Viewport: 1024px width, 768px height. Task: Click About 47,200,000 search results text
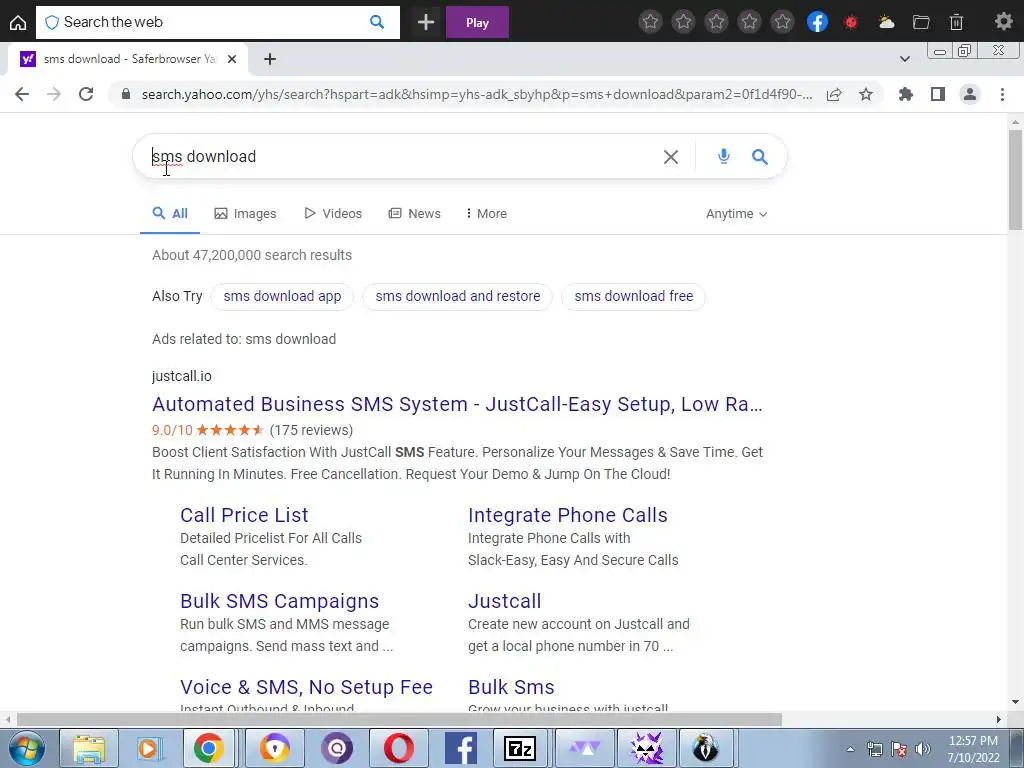coord(252,255)
